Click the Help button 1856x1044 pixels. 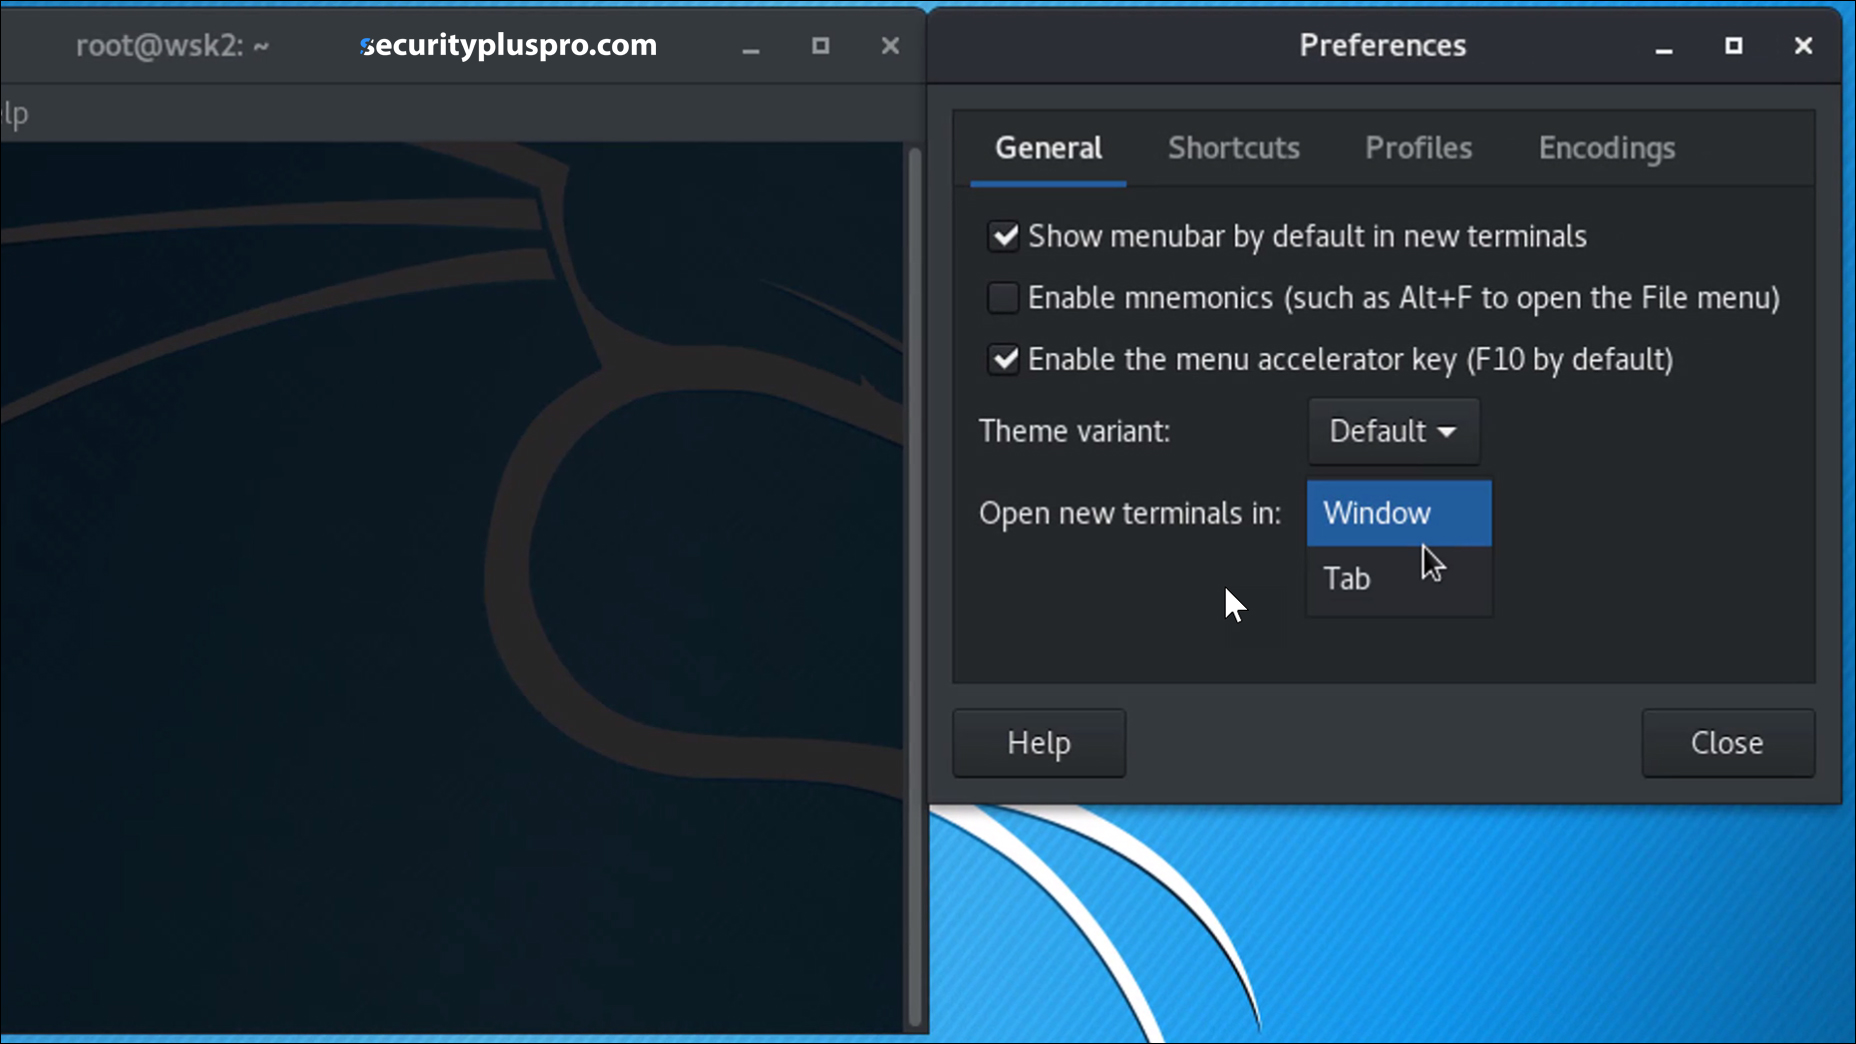(1039, 743)
